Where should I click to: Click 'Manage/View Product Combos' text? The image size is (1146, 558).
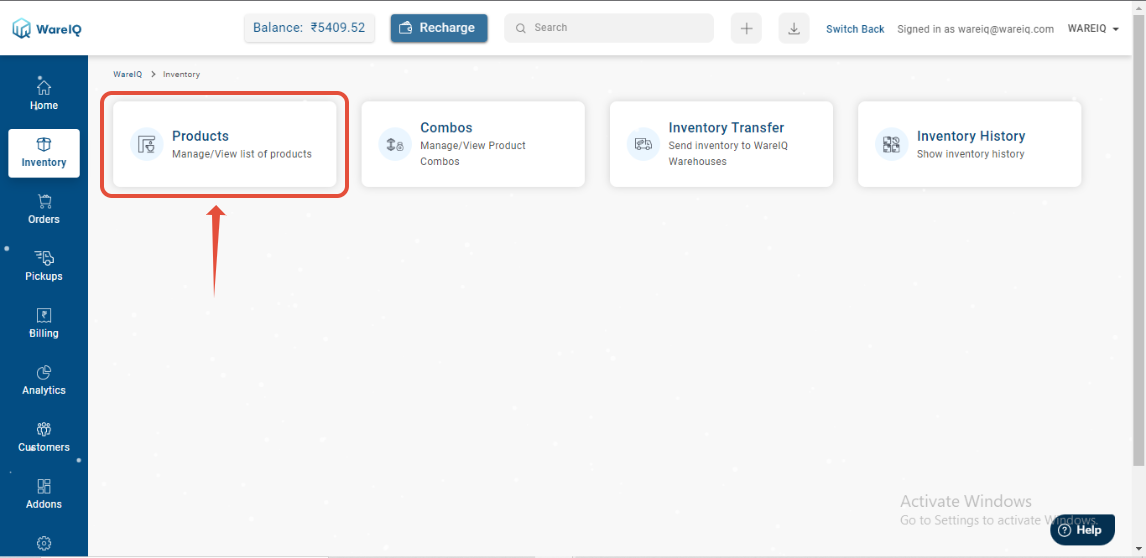click(x=473, y=154)
